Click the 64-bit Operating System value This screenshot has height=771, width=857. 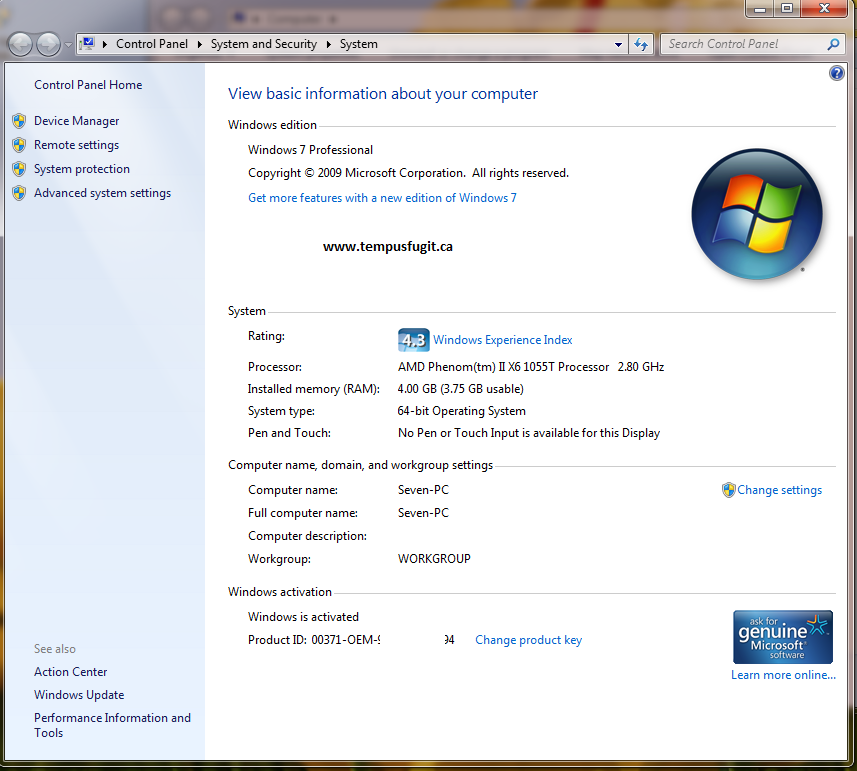[461, 411]
